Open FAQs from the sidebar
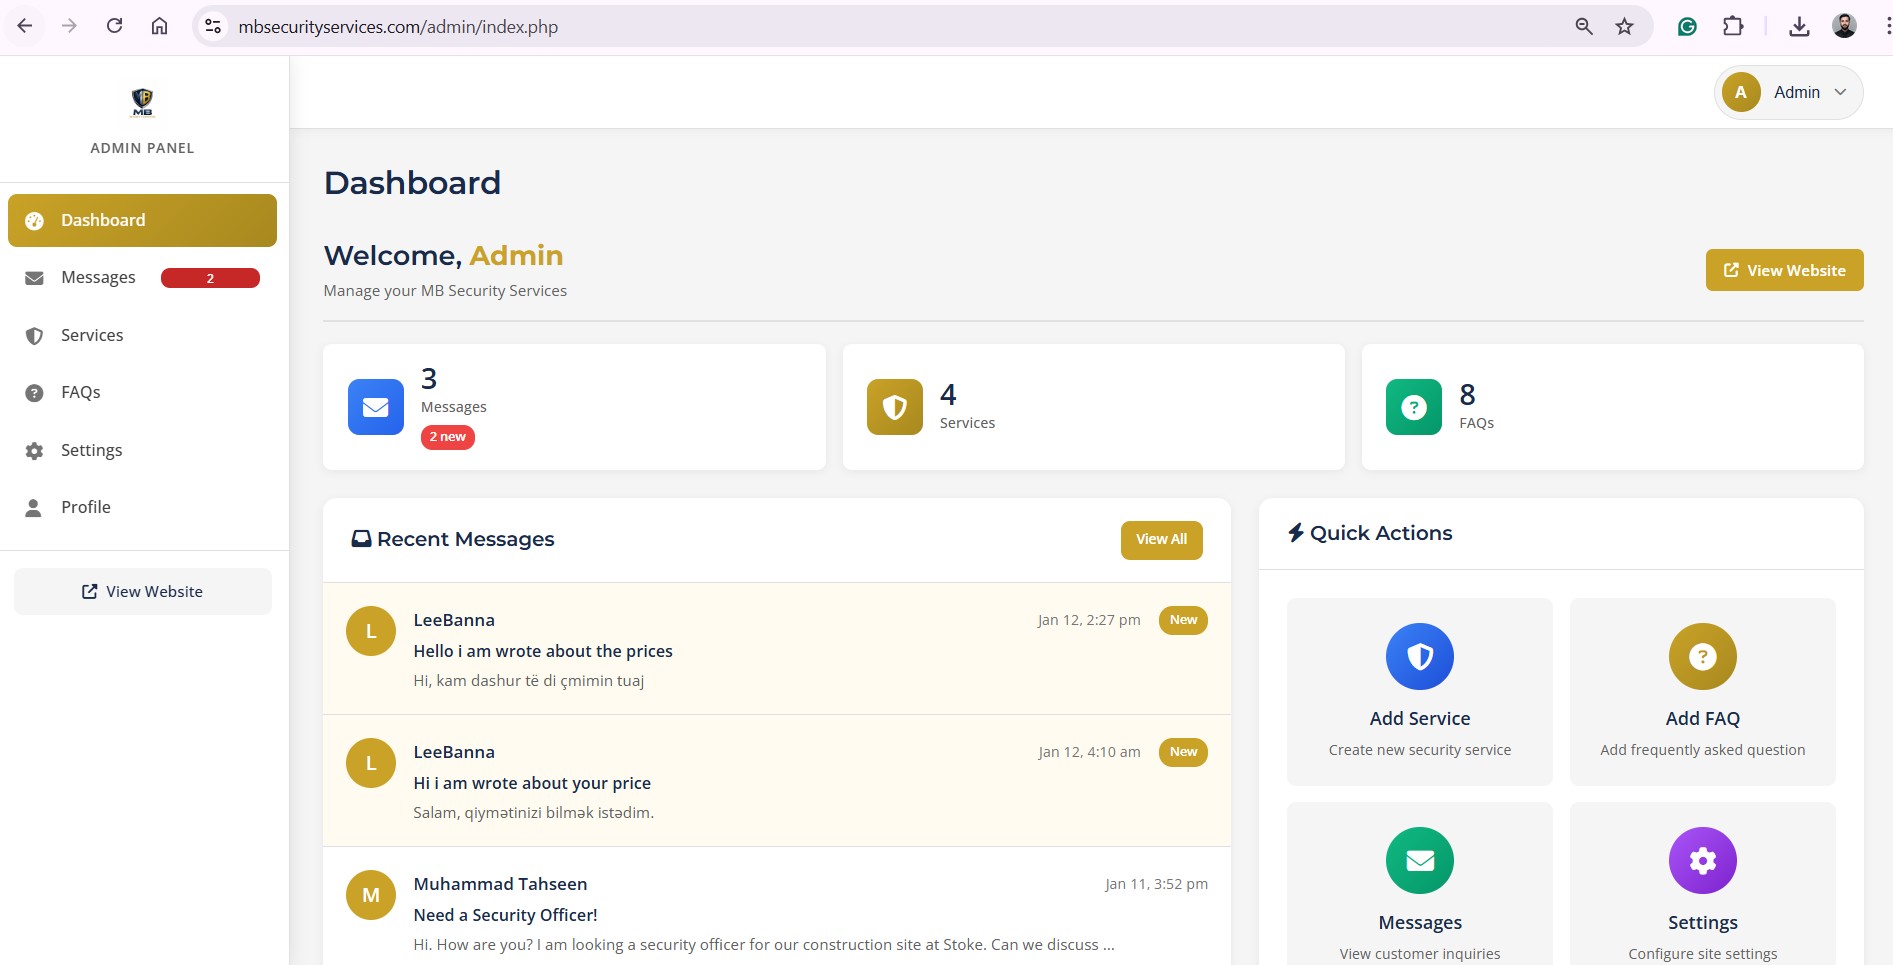The image size is (1893, 965). [81, 393]
